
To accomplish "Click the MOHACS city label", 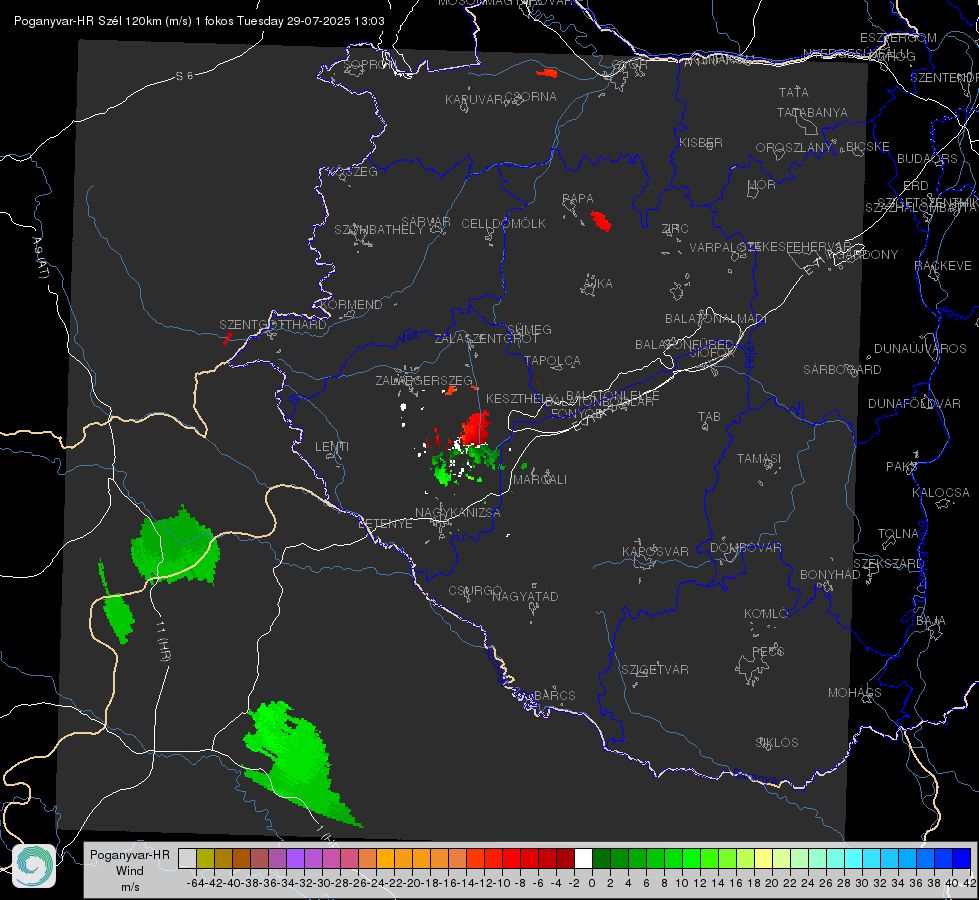I will point(855,693).
